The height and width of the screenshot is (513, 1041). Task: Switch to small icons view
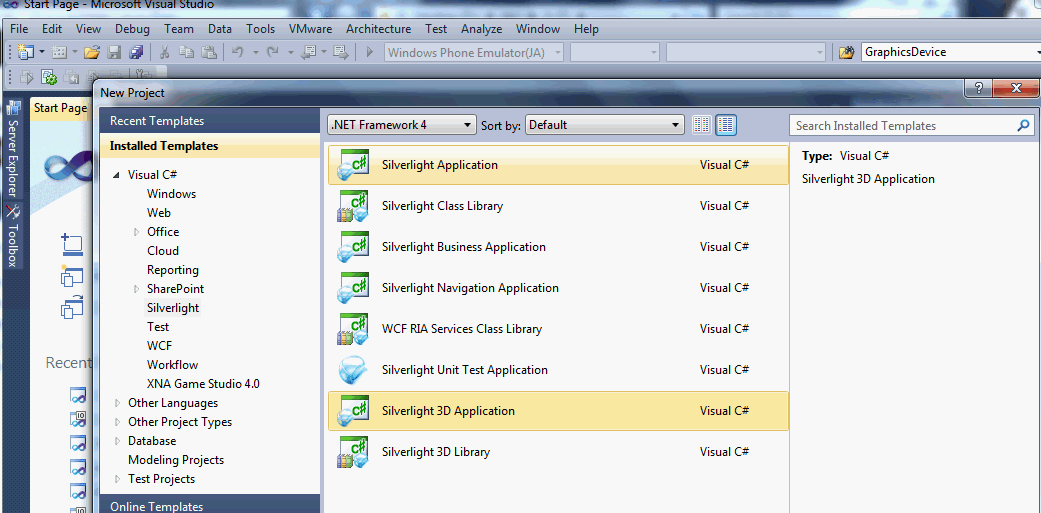pos(701,125)
